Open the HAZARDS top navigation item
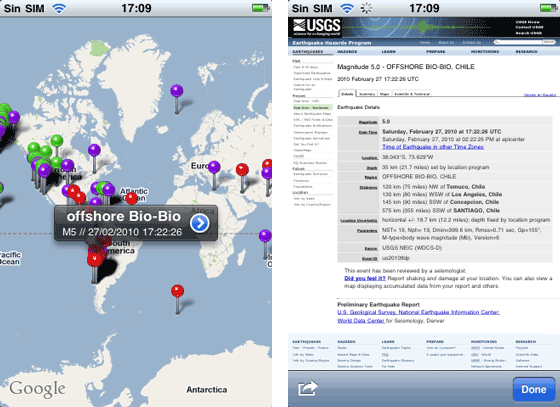Viewport: 560px width, 407px height. pos(347,52)
